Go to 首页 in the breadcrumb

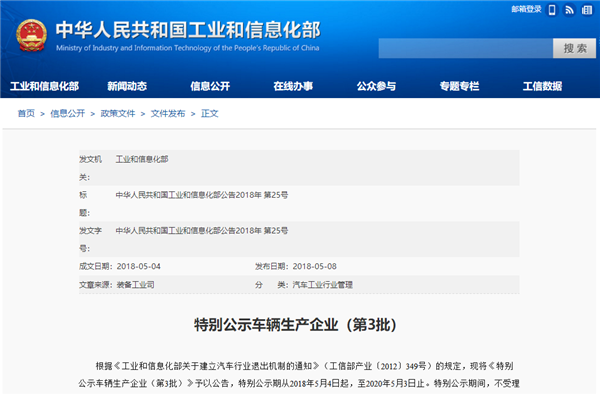click(26, 113)
